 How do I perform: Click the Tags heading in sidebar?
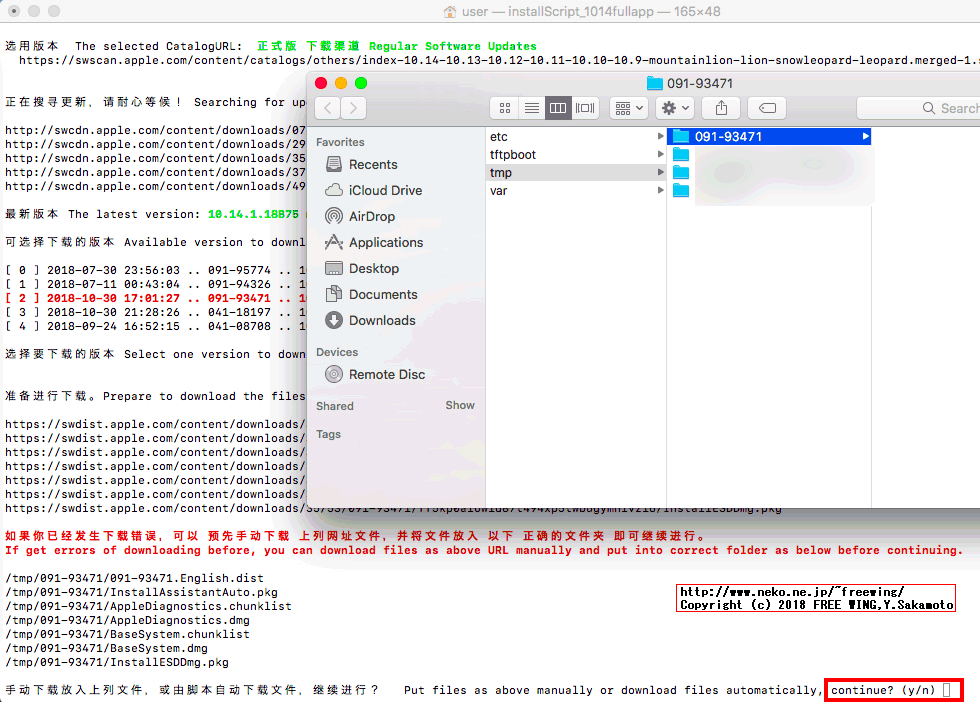click(x=328, y=434)
